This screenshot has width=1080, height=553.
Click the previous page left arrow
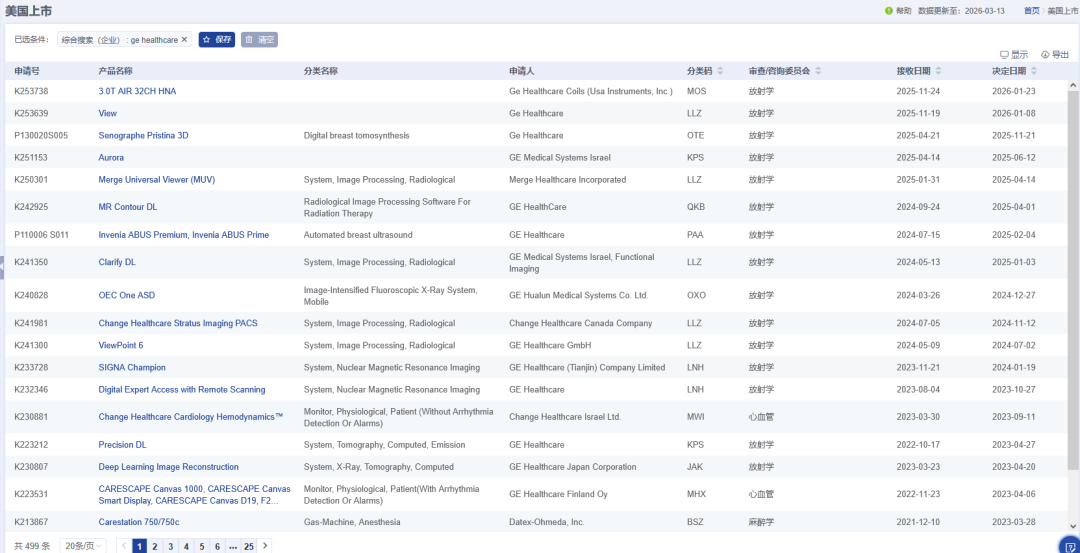[124, 546]
